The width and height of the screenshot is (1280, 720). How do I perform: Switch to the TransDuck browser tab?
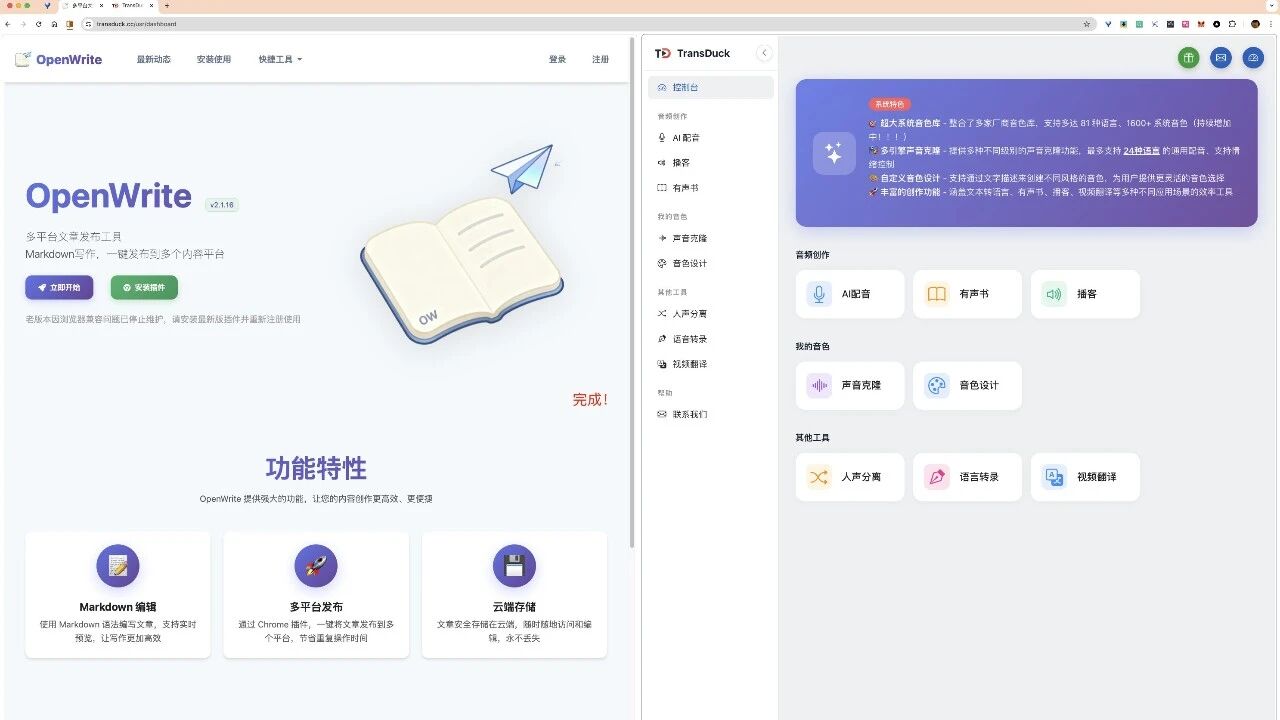[x=132, y=5]
